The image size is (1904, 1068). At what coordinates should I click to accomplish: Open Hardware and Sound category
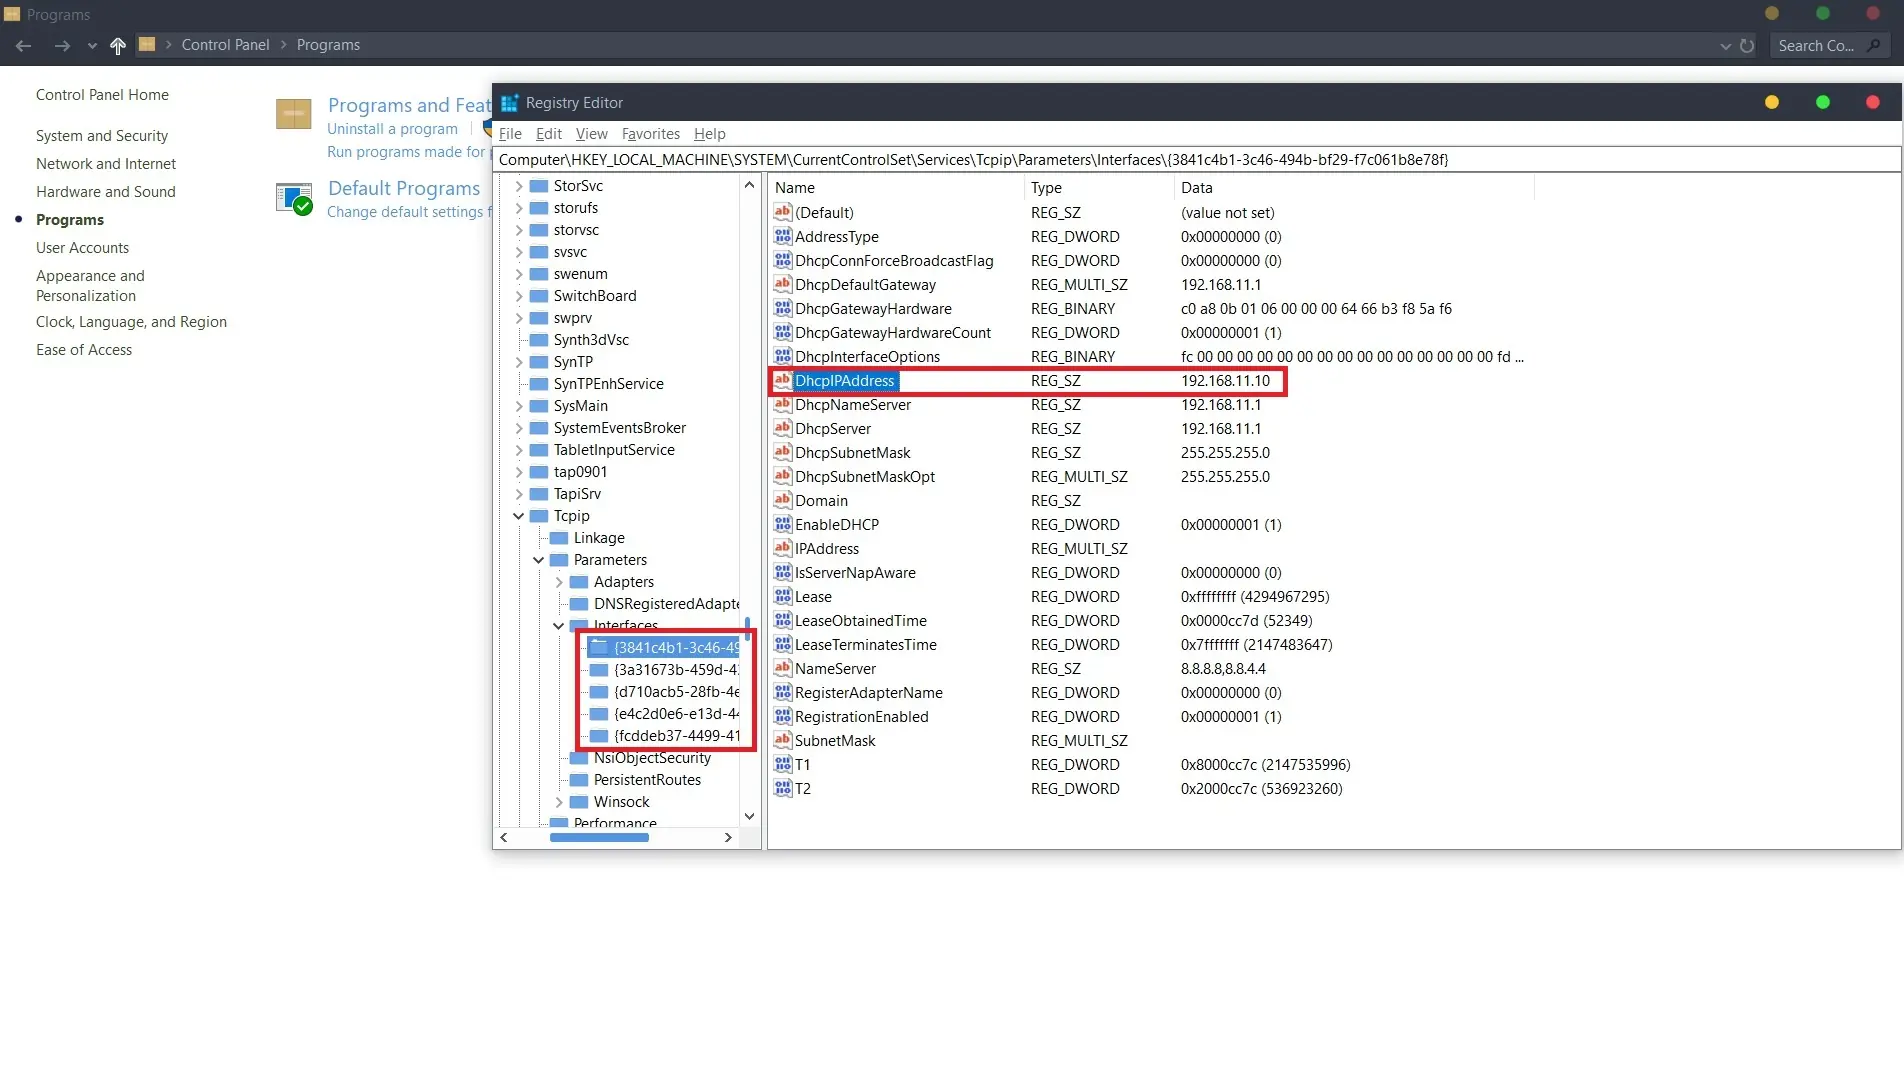[x=106, y=192]
